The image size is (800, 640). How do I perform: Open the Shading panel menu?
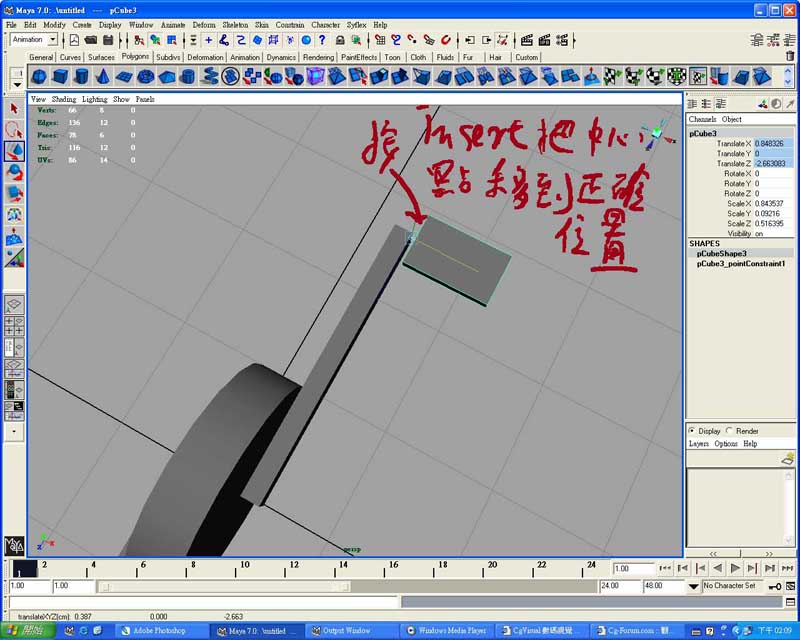(x=64, y=99)
